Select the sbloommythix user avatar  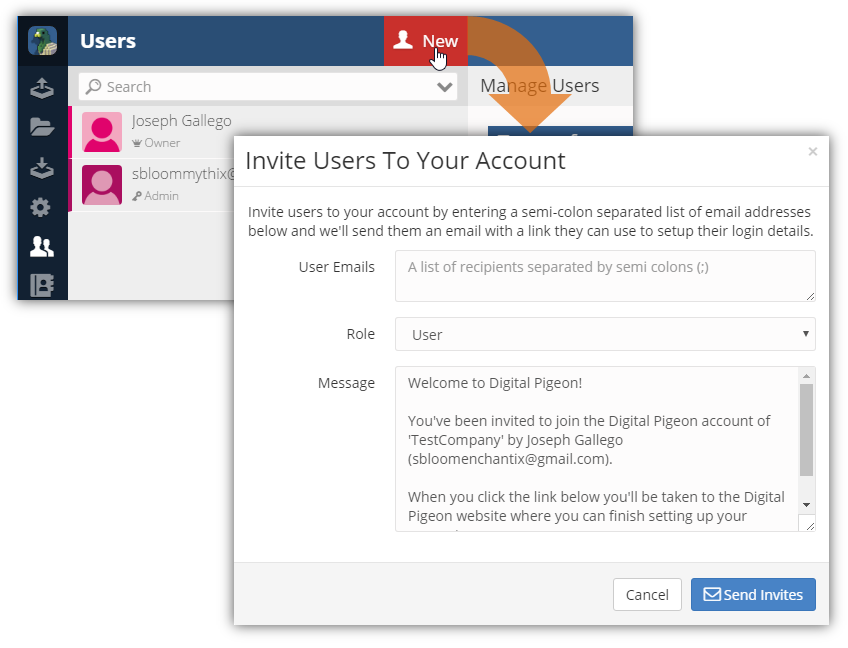click(102, 185)
